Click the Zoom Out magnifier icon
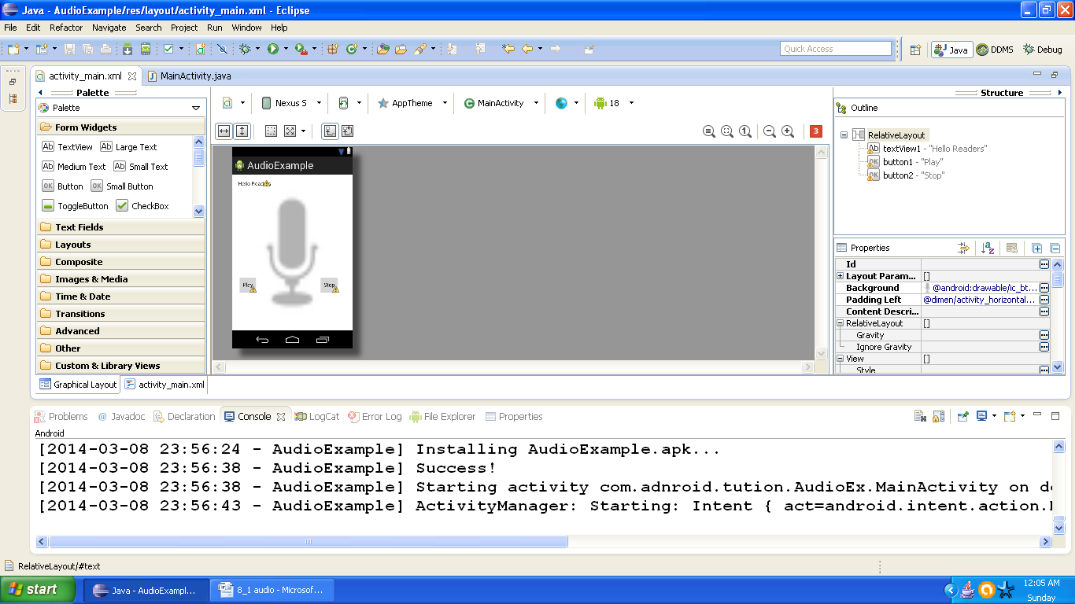This screenshot has width=1075, height=604. tap(769, 132)
